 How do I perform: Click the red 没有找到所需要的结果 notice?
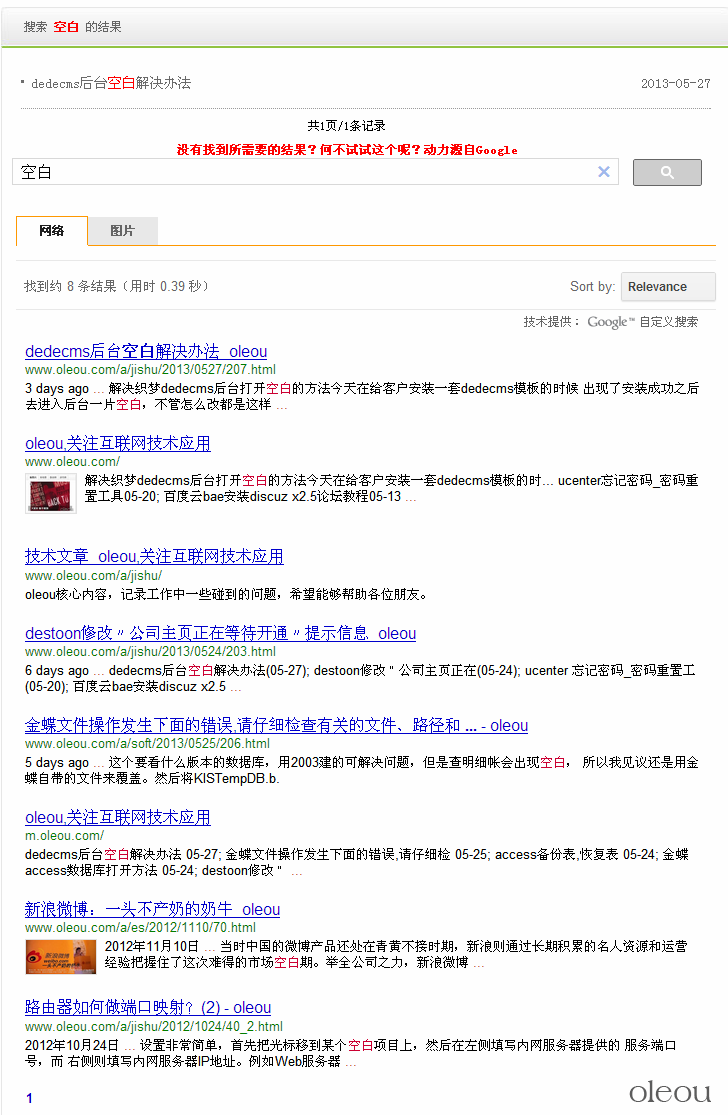pos(347,150)
